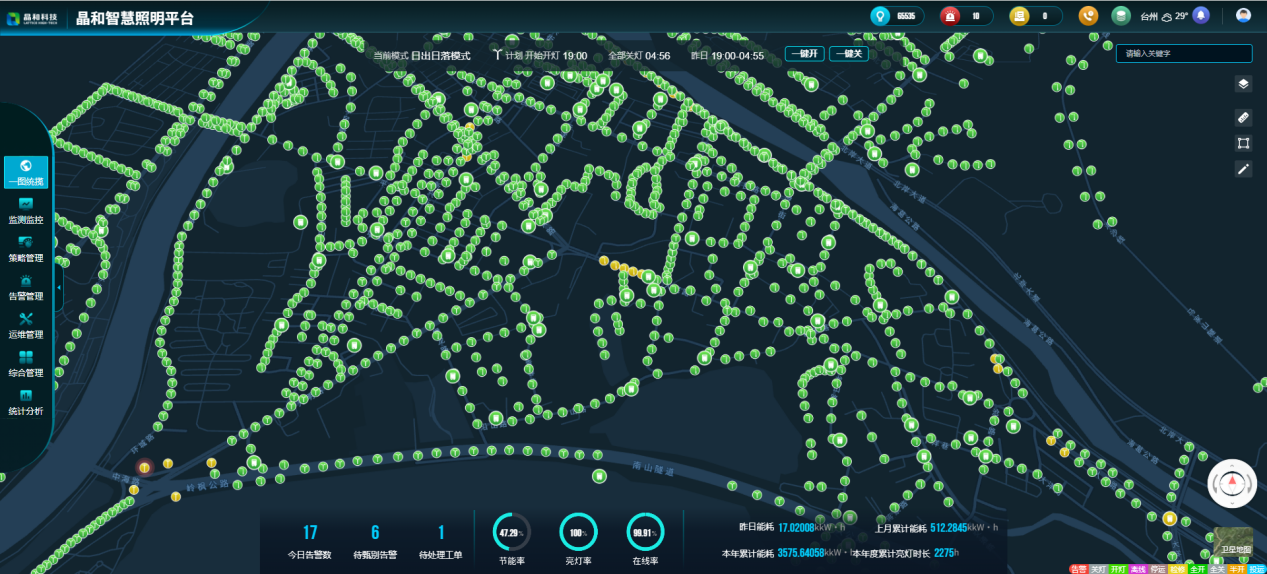Open 统计分析 statistics section
Viewport: 1267px width, 574px height.
[25, 401]
